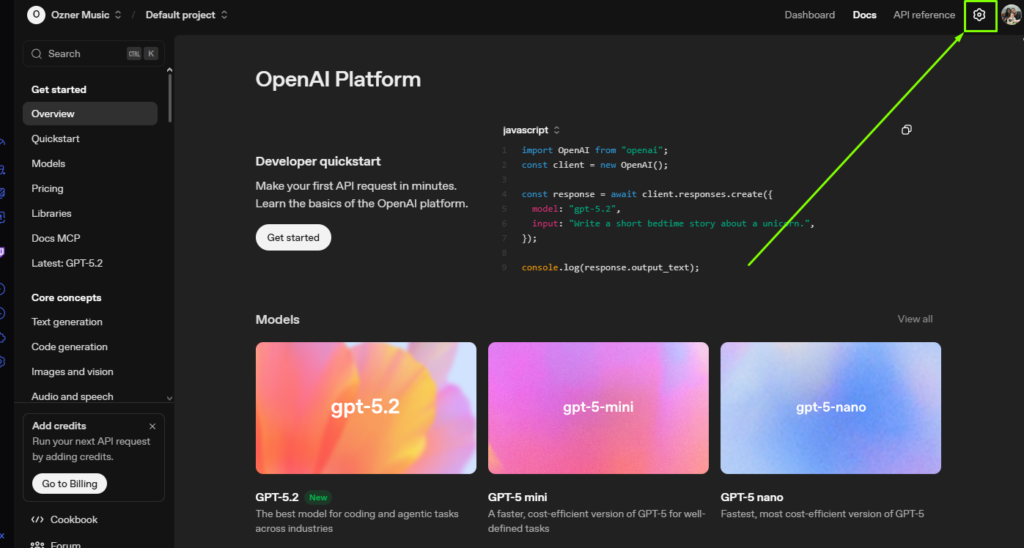Select the Docs tab
Screen dimensions: 1024x548
(x=864, y=15)
